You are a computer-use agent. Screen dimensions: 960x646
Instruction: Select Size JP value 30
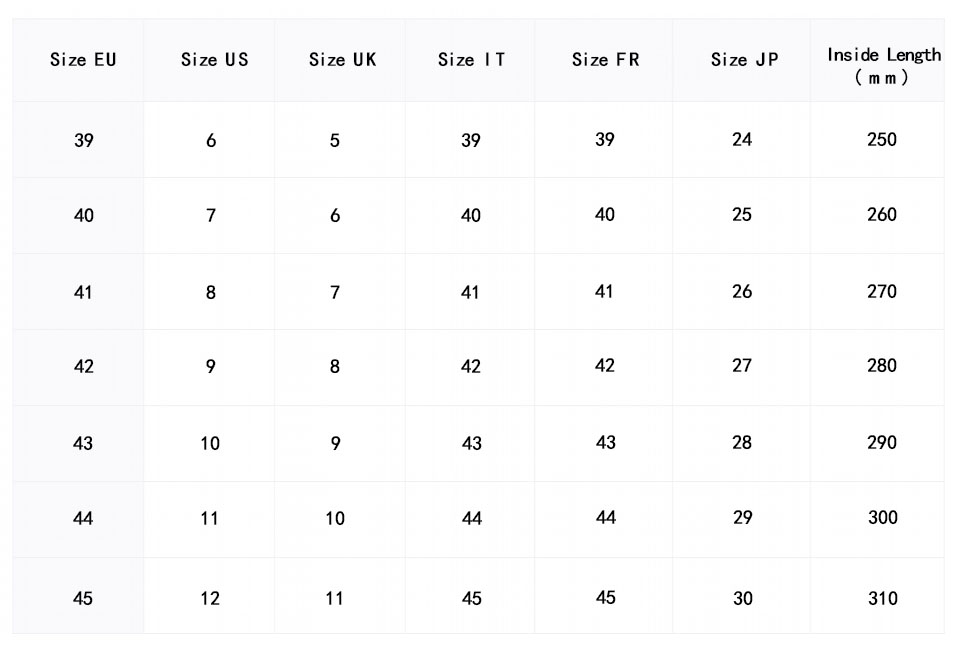742,598
